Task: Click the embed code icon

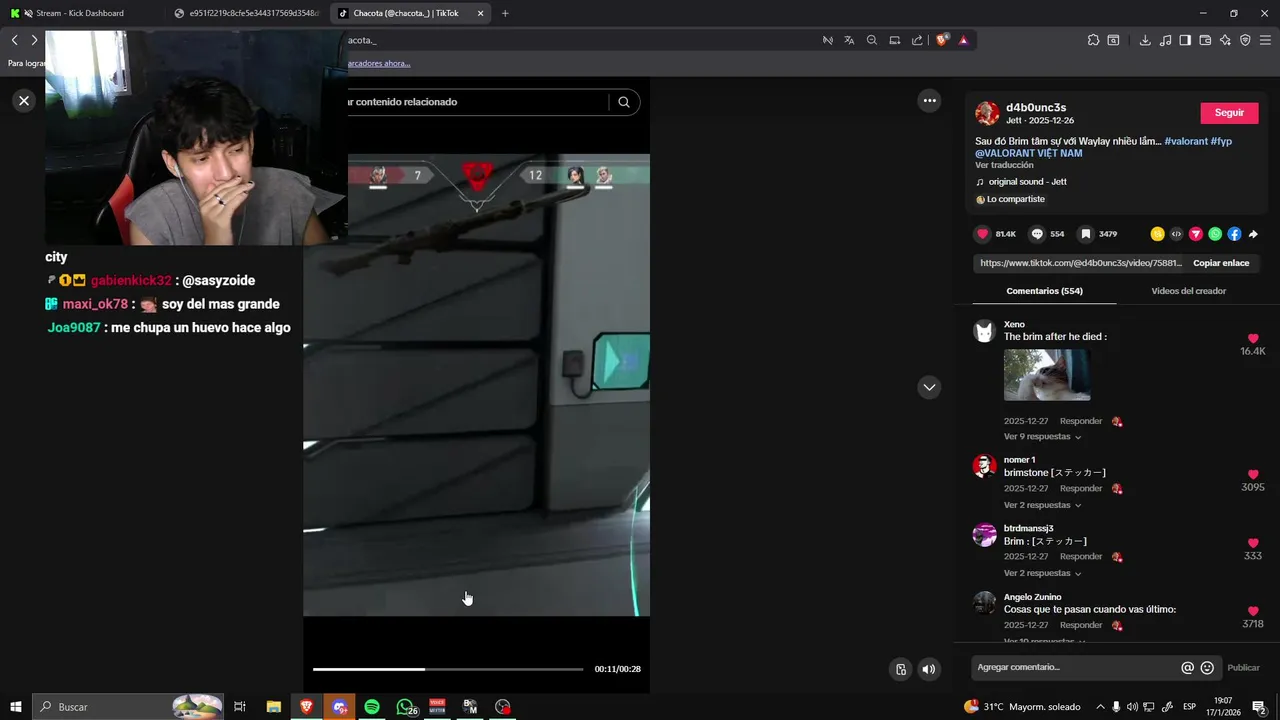Action: pos(1176,234)
